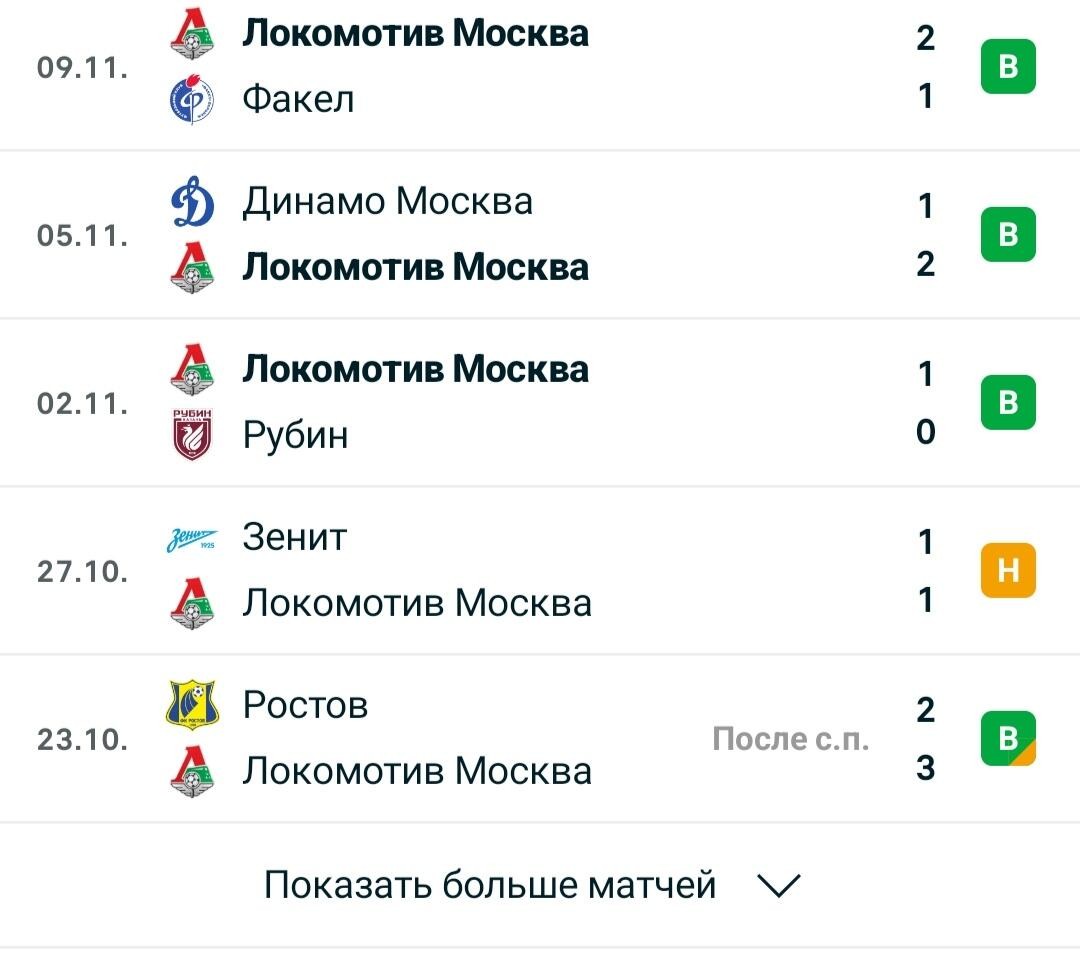Viewport: 1080px width, 970px height.
Task: Click the Ростов club crest
Action: tap(192, 705)
